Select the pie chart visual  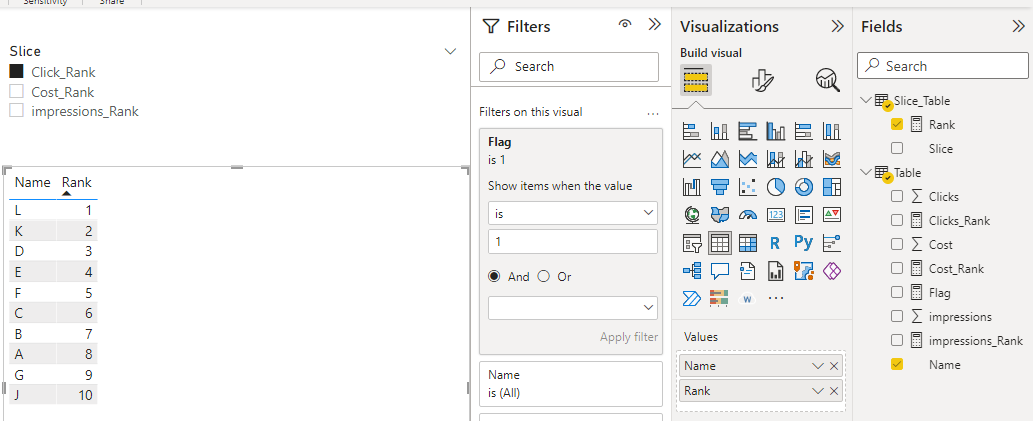click(x=775, y=187)
